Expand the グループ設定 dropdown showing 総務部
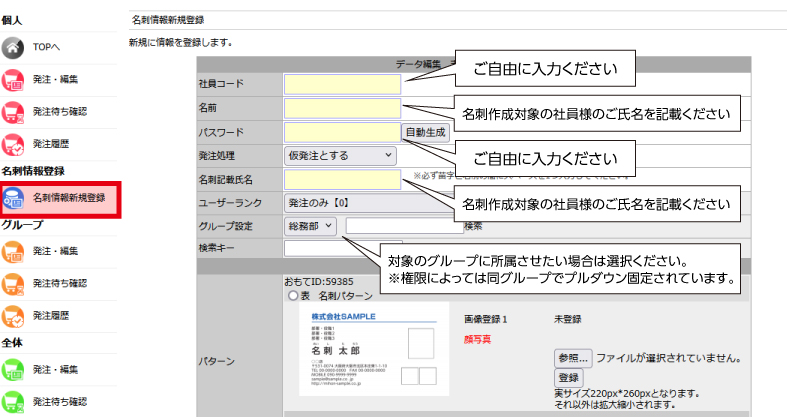Image resolution: width=787 pixels, height=417 pixels. point(313,226)
